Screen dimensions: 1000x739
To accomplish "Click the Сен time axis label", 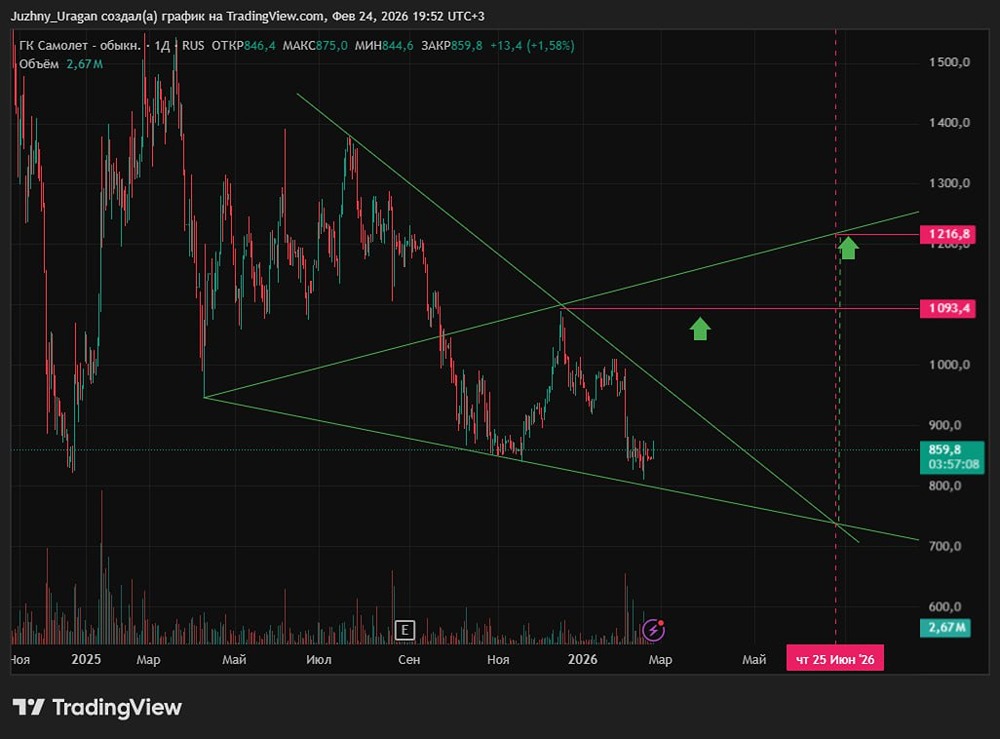I will 409,659.
